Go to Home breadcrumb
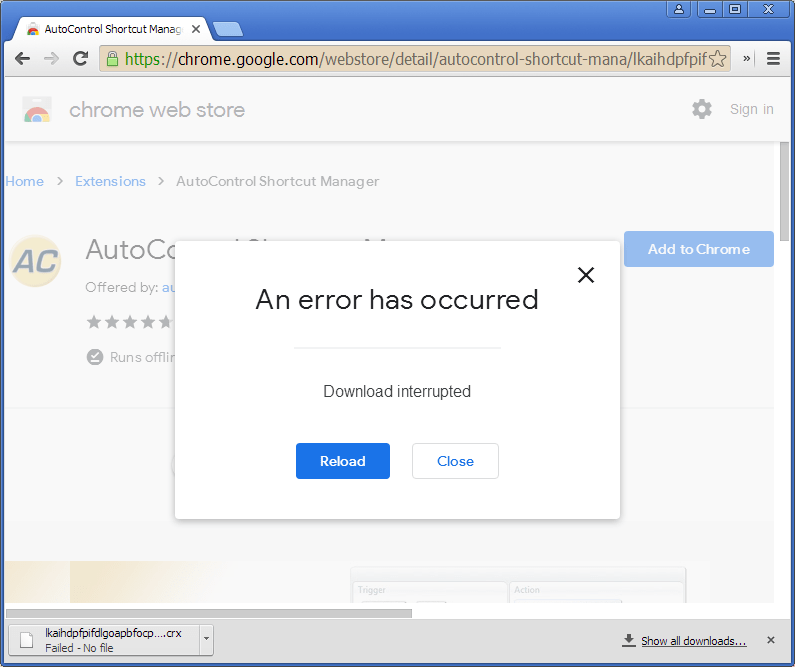The height and width of the screenshot is (667, 795). (24, 181)
